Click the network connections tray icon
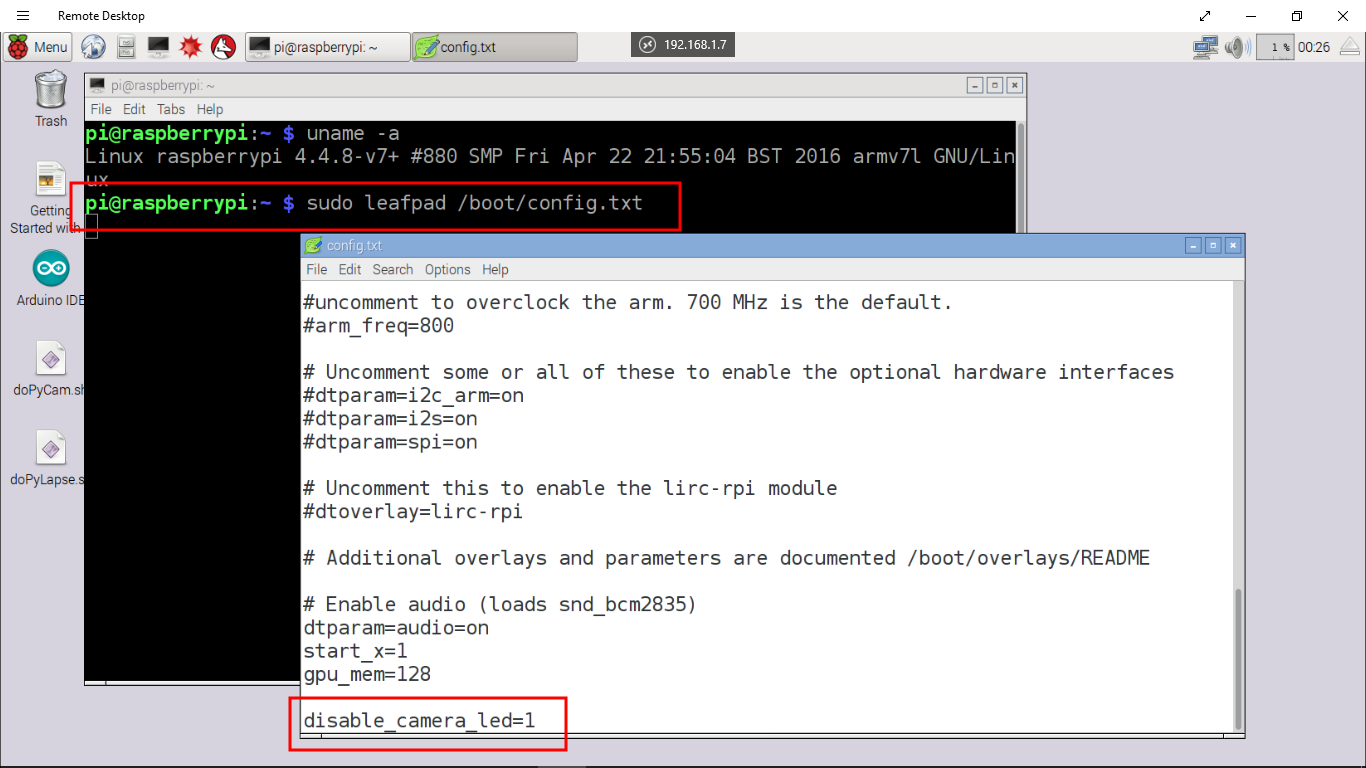 (x=1204, y=46)
